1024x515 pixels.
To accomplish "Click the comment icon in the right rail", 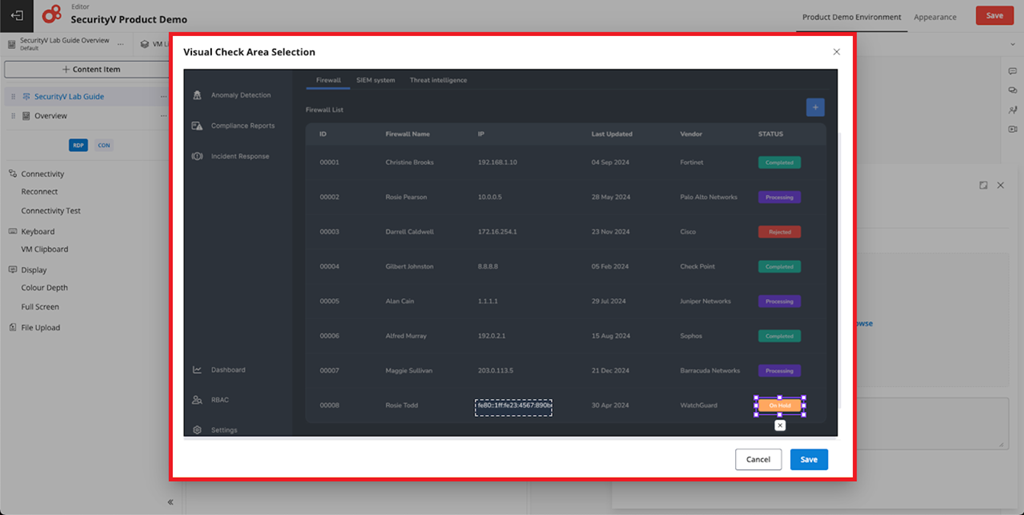I will click(1013, 71).
